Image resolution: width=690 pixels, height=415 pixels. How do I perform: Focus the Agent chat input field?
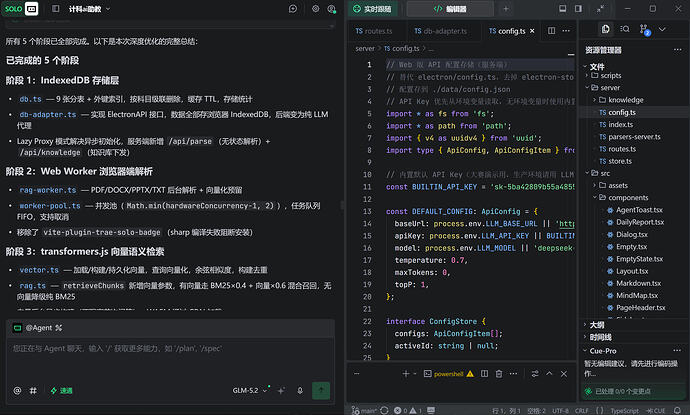point(171,359)
